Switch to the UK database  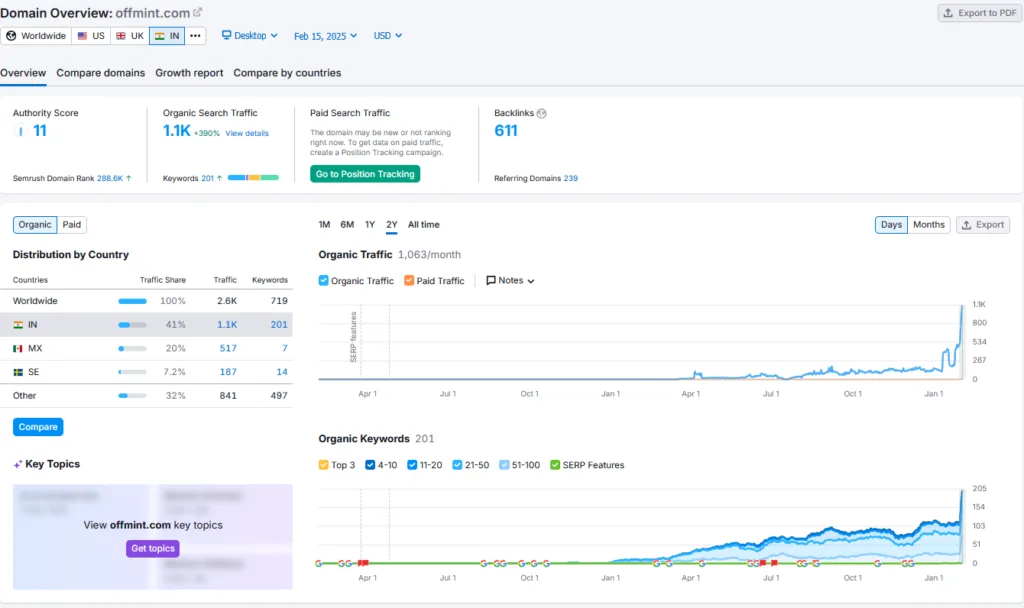coord(129,36)
